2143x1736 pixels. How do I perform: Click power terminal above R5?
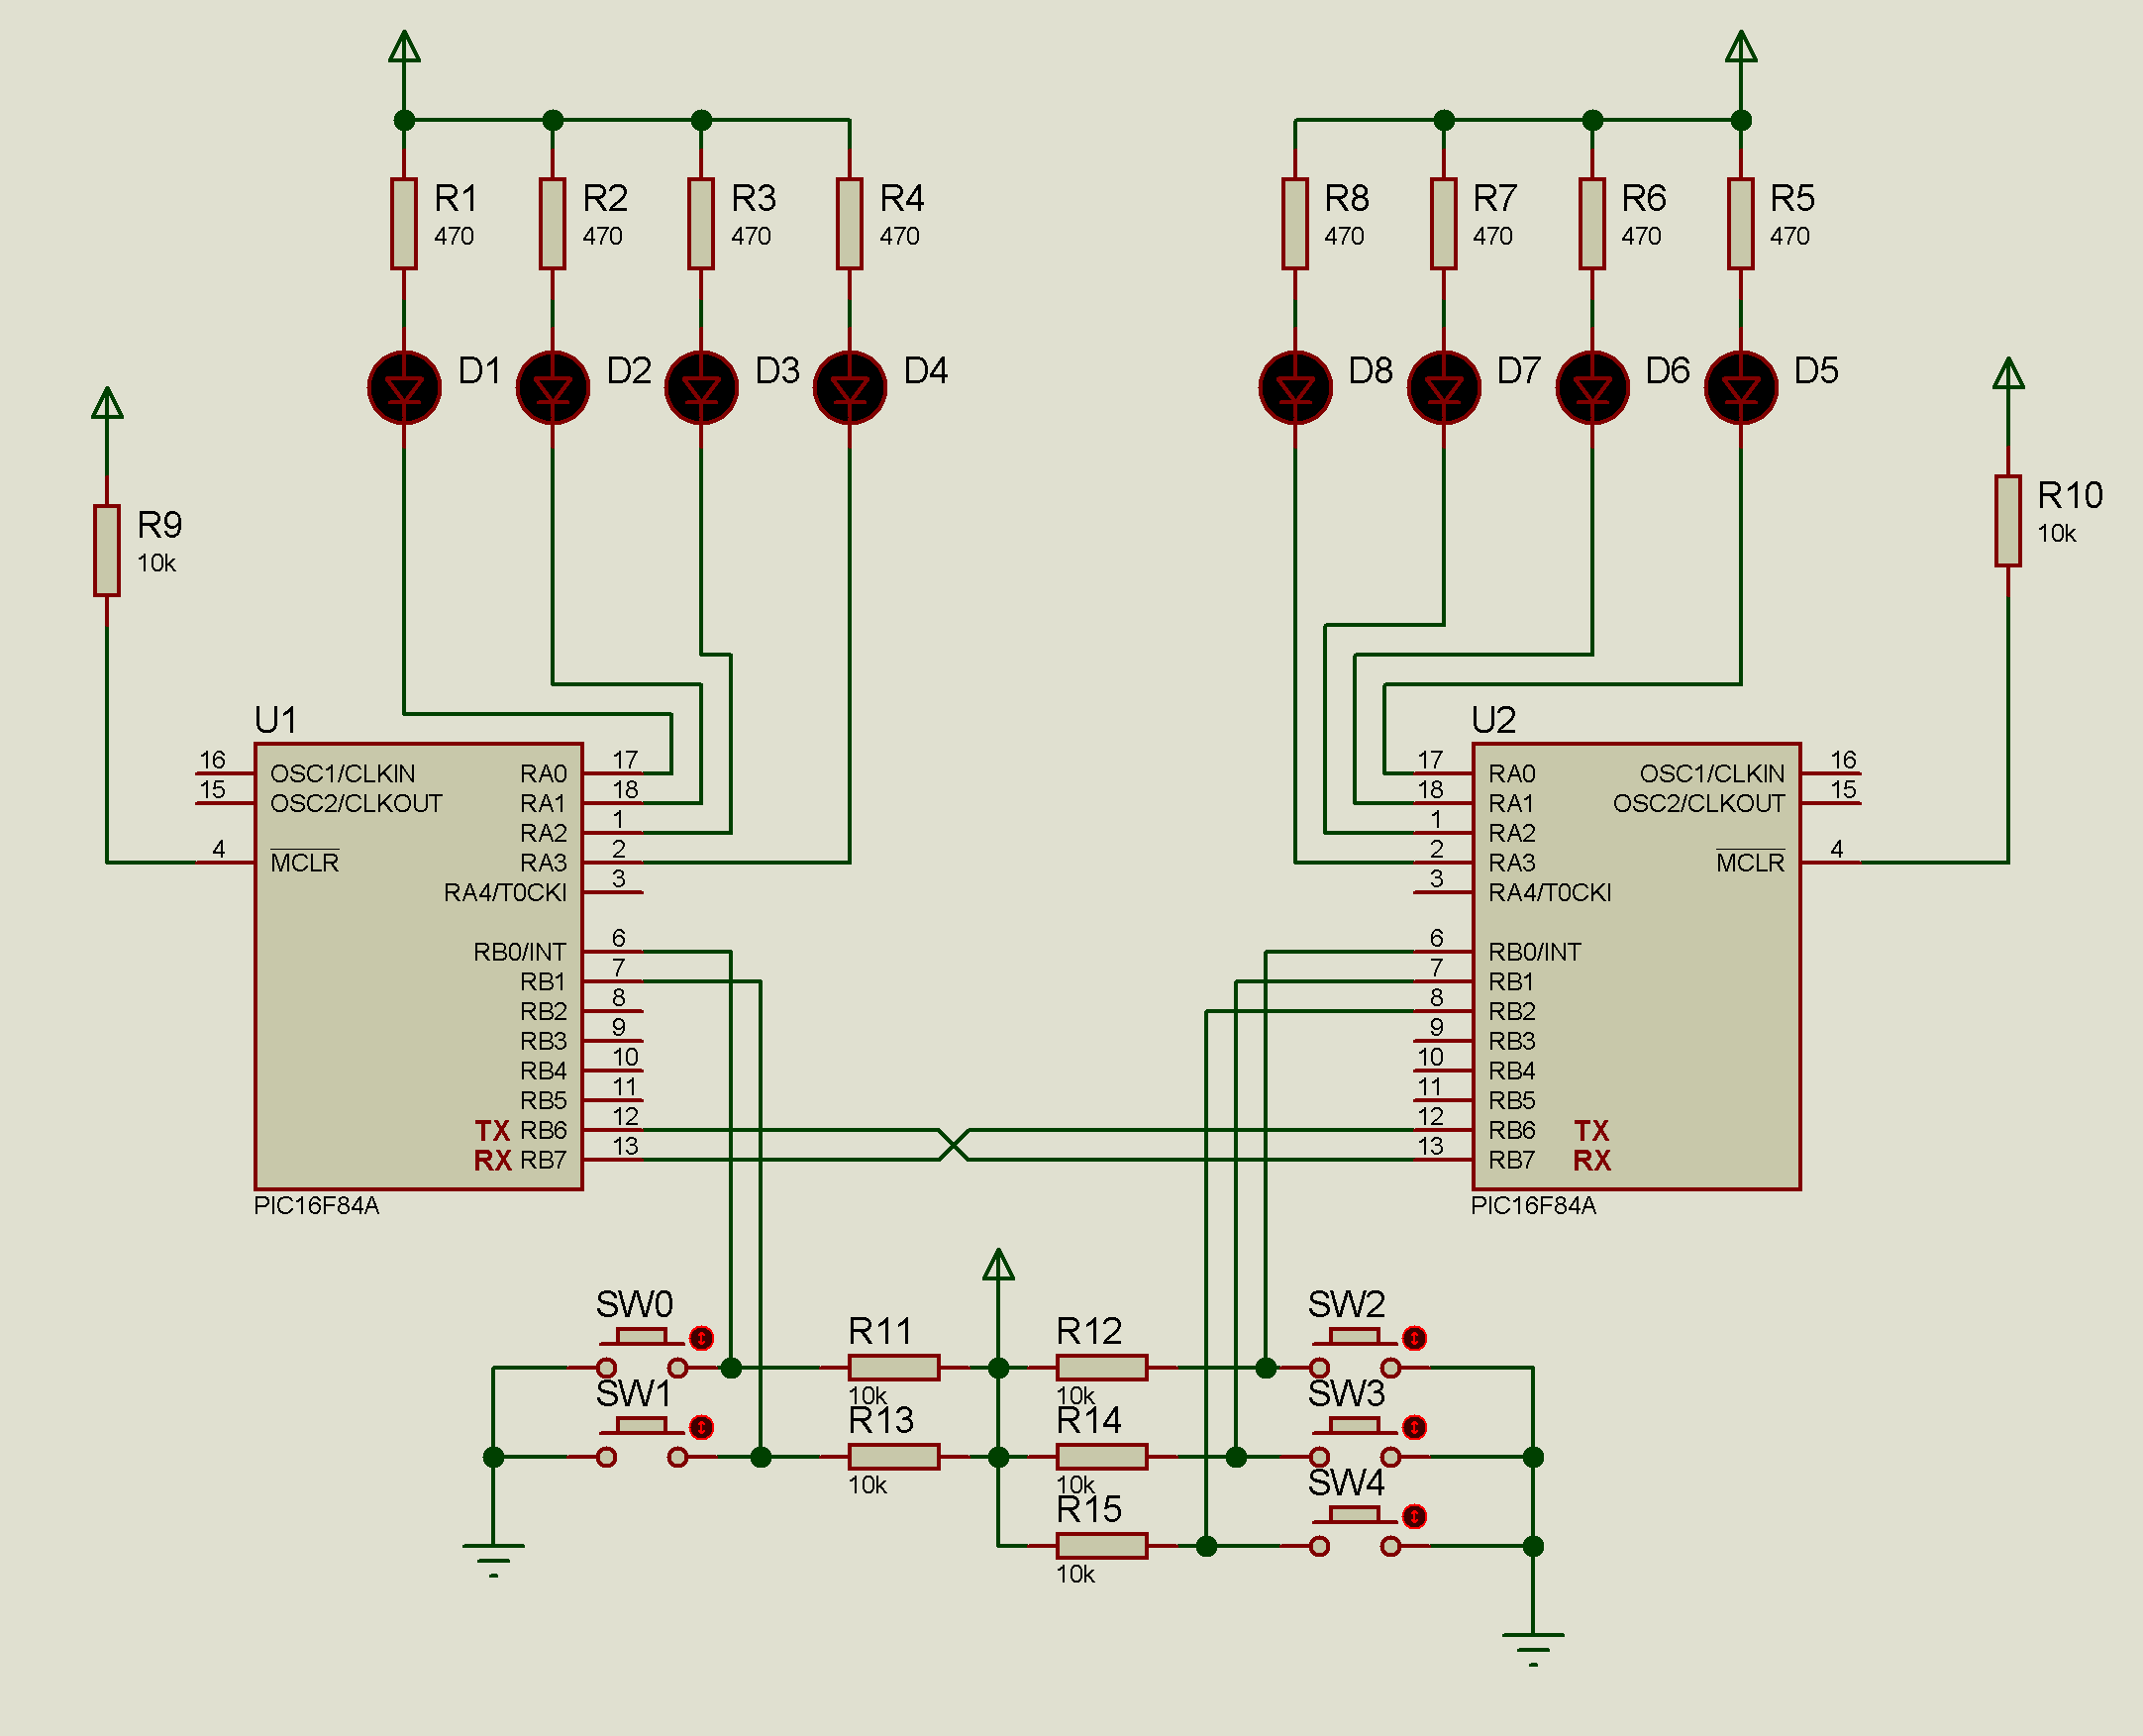point(1740,48)
